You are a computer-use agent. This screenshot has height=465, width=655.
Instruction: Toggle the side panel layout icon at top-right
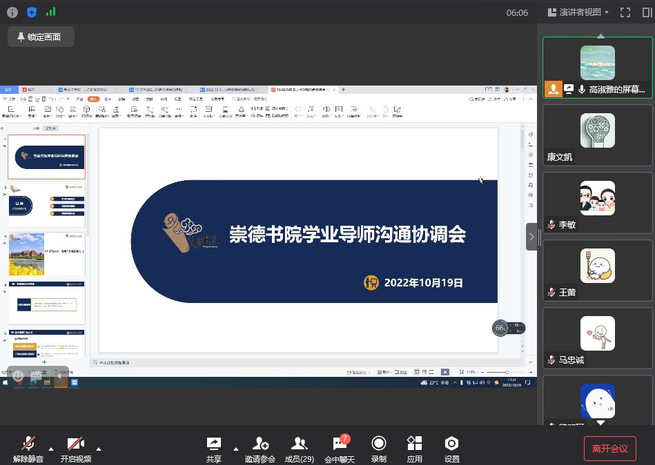coord(645,12)
